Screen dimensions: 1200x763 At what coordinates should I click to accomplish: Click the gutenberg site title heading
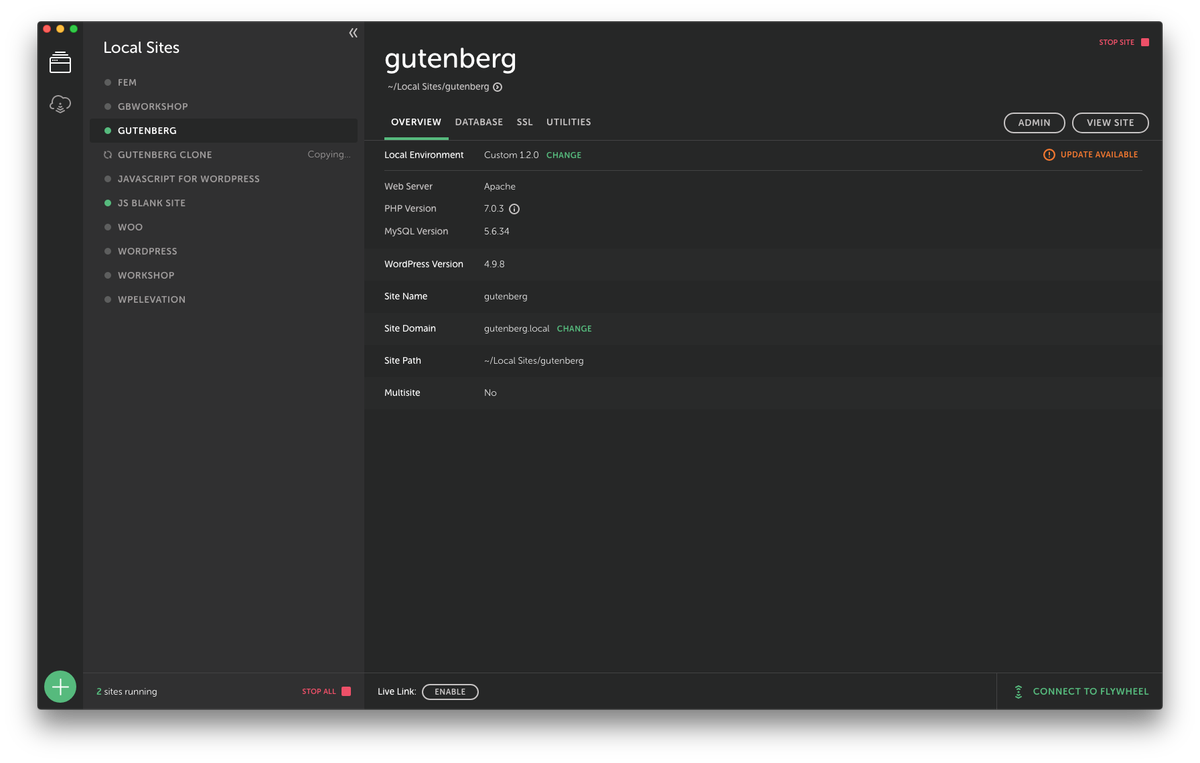tap(450, 59)
